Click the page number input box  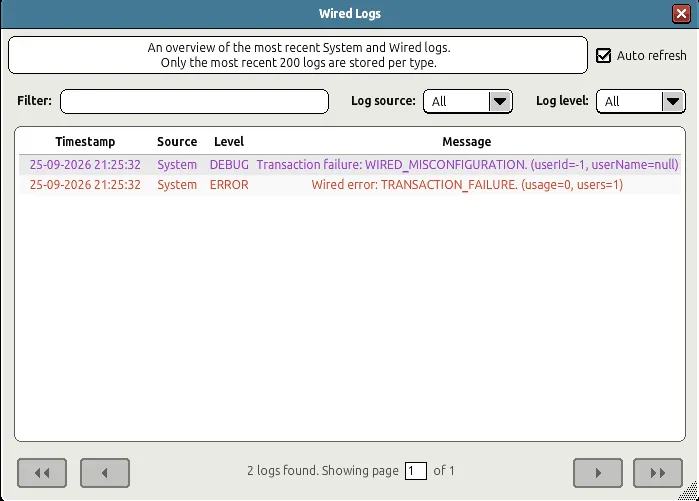(415, 471)
